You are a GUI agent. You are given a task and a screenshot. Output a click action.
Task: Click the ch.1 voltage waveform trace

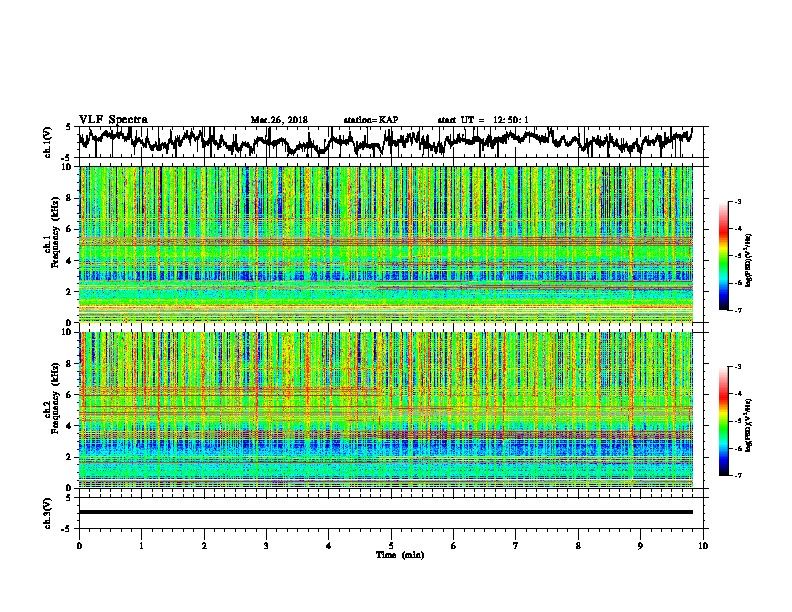point(385,141)
